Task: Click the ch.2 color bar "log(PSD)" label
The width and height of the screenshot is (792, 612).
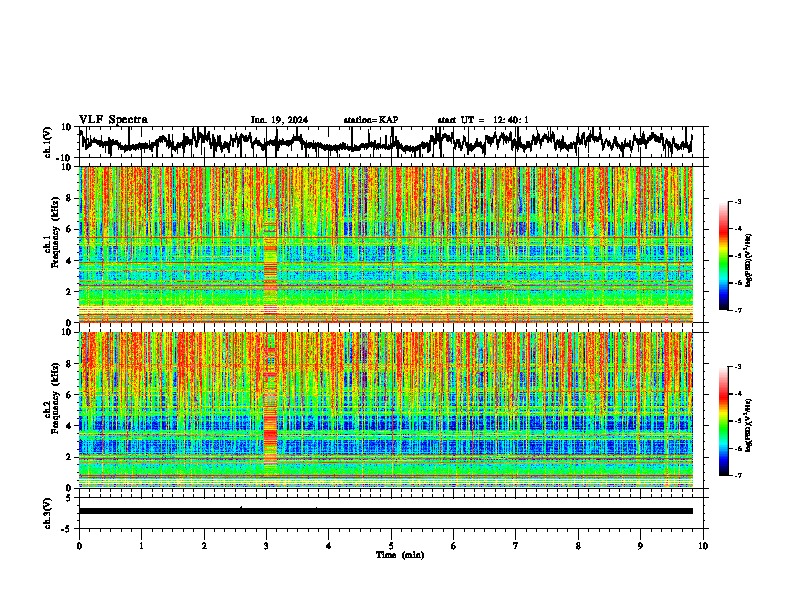Action: click(x=749, y=425)
